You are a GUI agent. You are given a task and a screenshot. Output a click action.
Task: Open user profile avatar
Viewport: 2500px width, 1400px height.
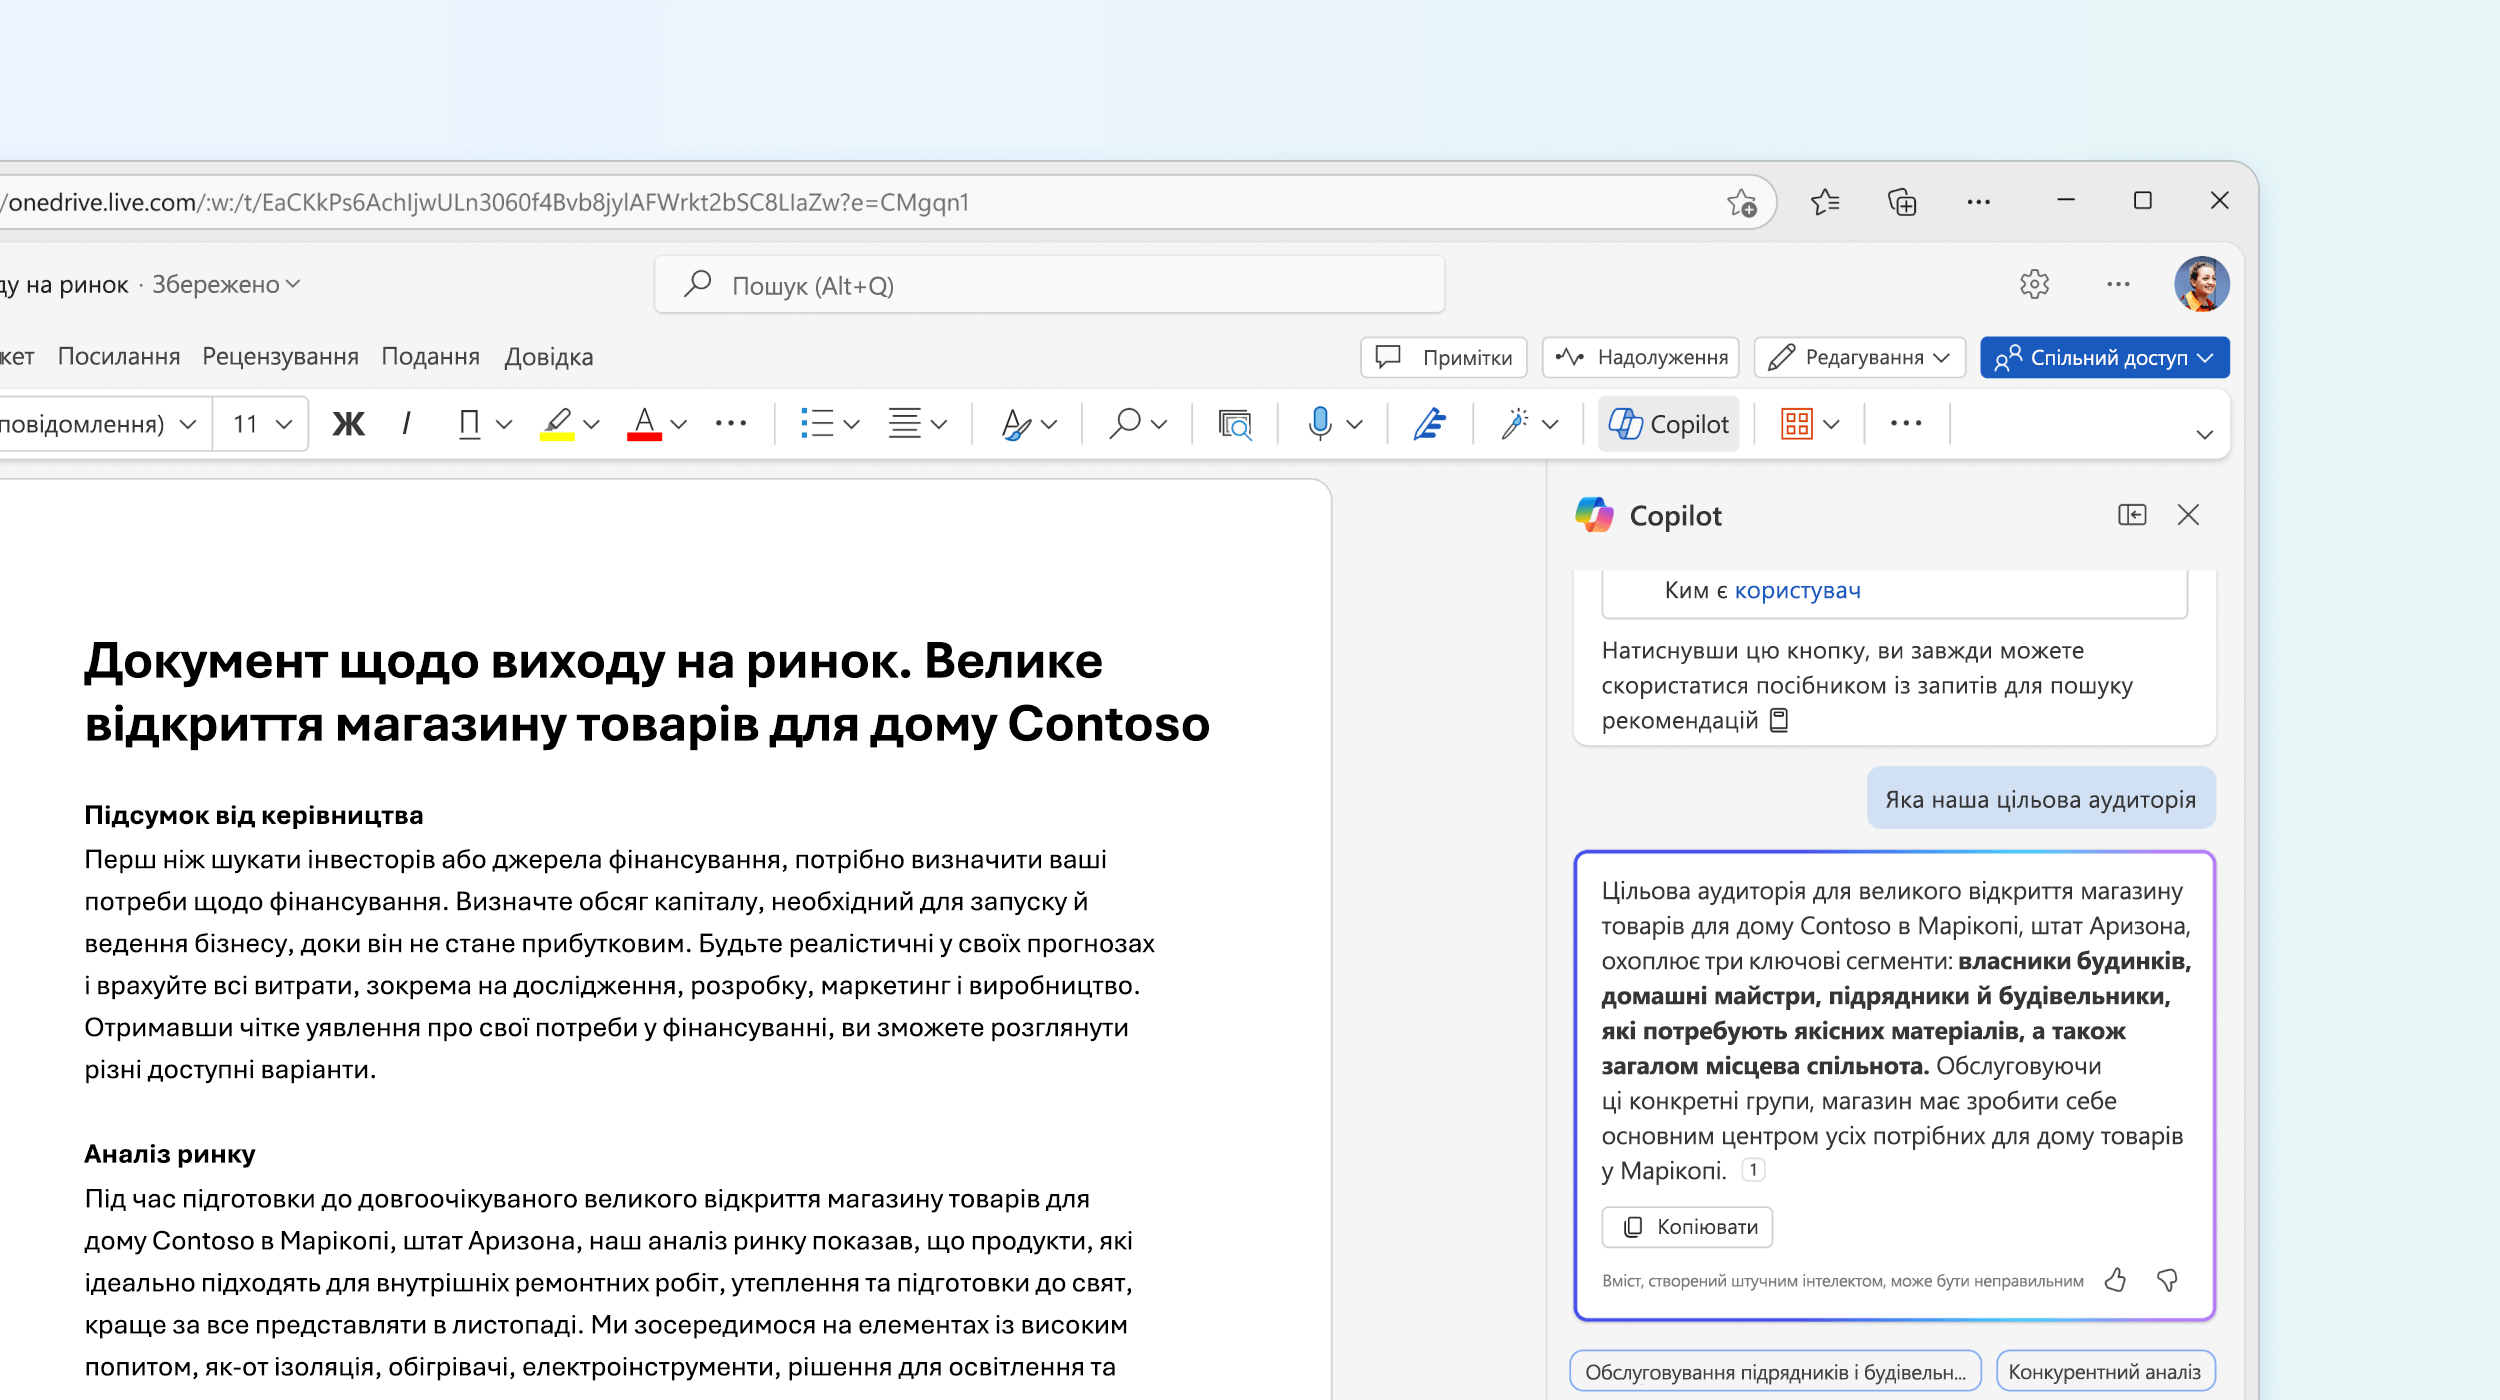point(2201,284)
